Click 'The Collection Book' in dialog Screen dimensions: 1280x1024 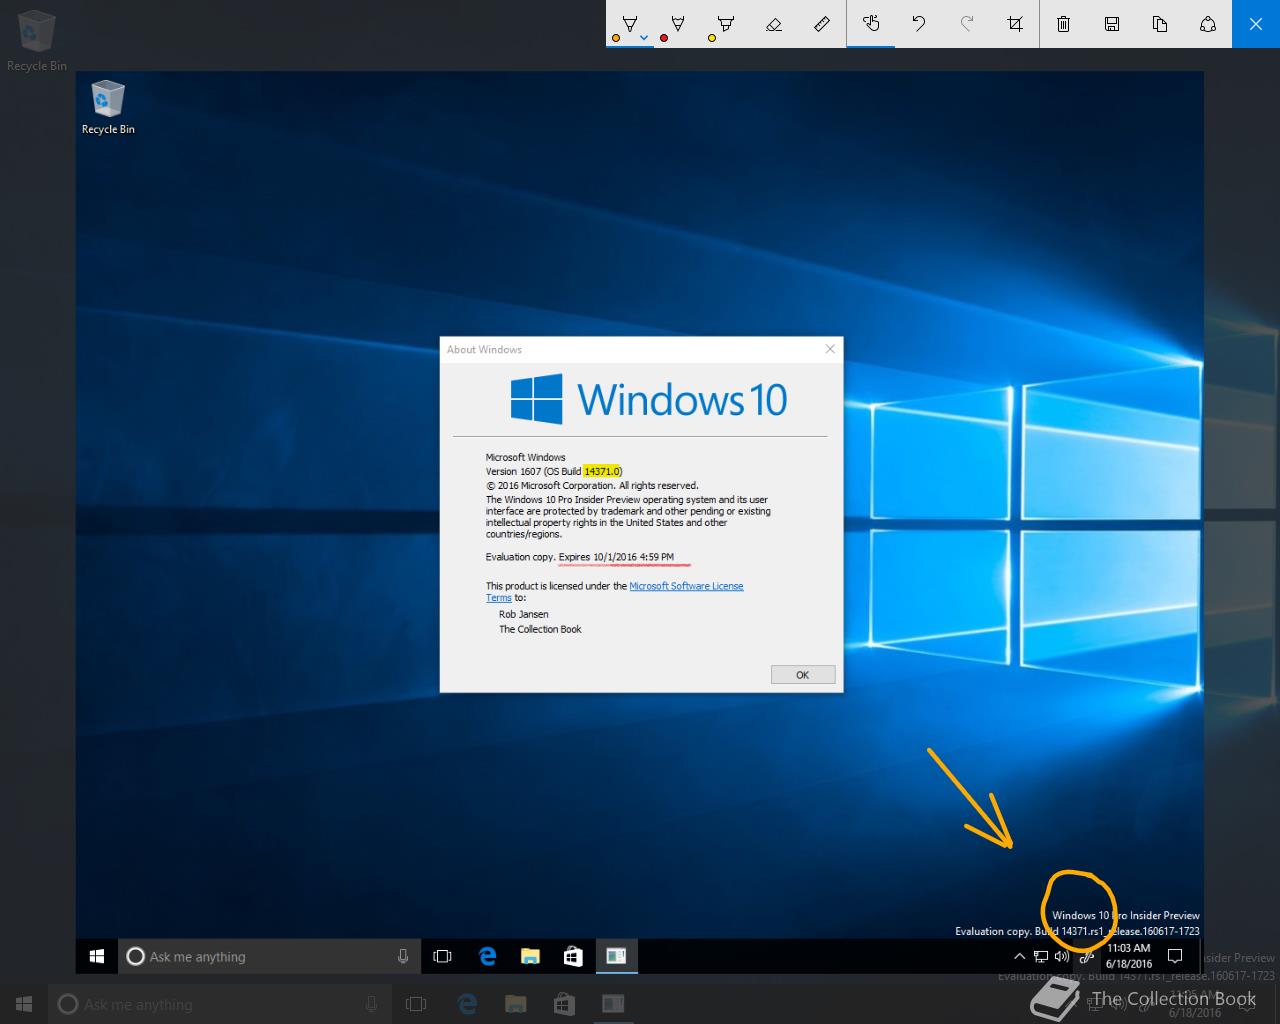tap(540, 630)
